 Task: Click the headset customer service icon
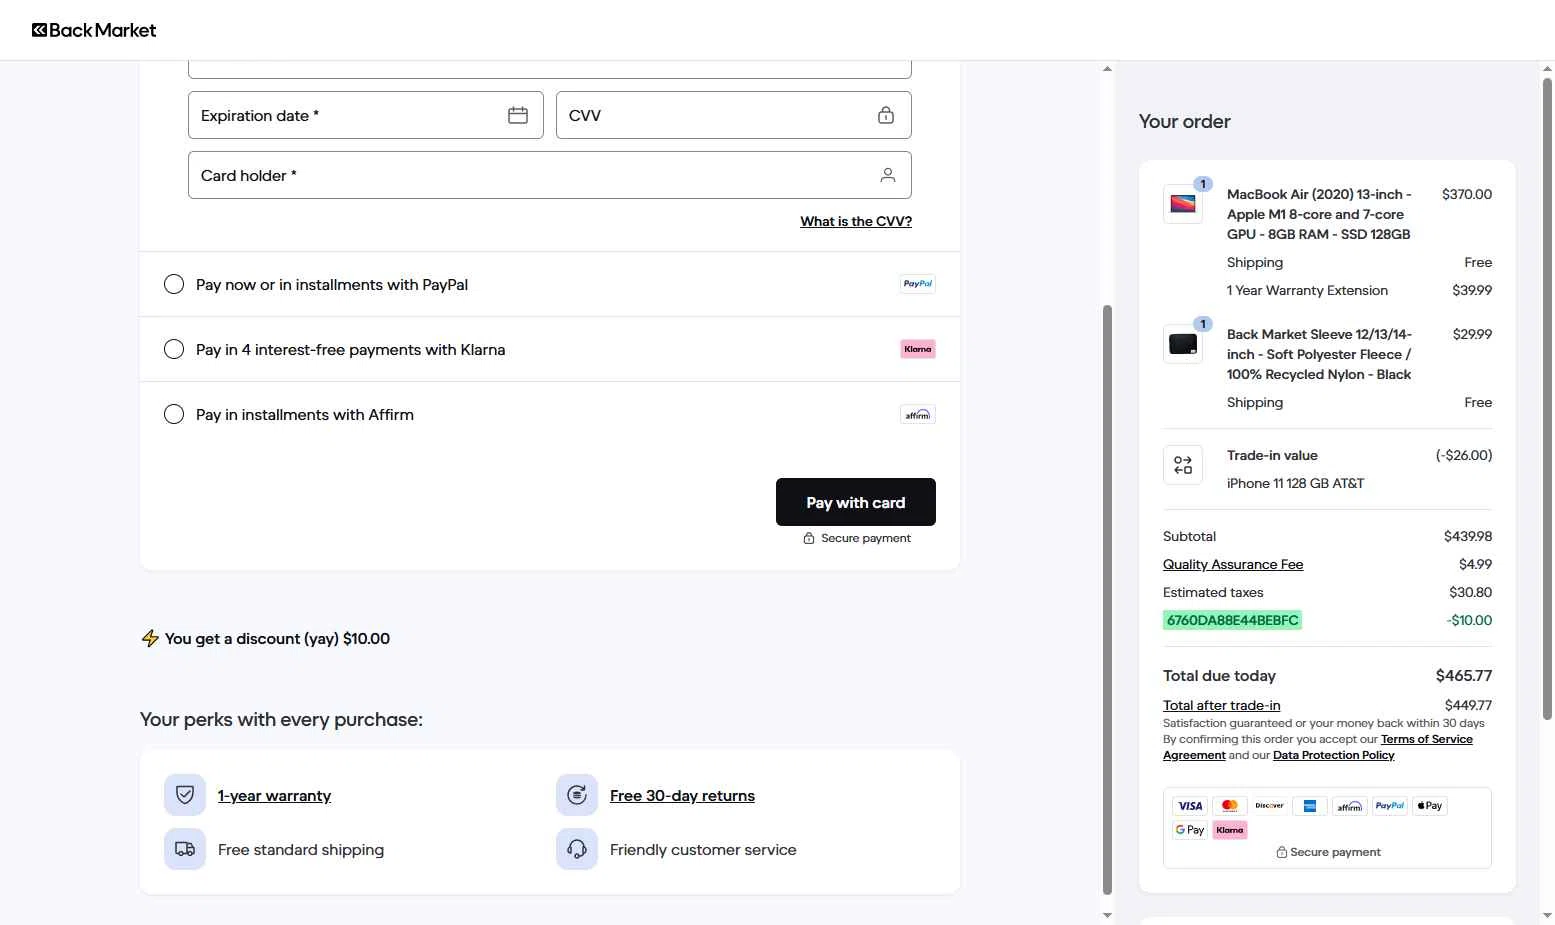point(577,849)
